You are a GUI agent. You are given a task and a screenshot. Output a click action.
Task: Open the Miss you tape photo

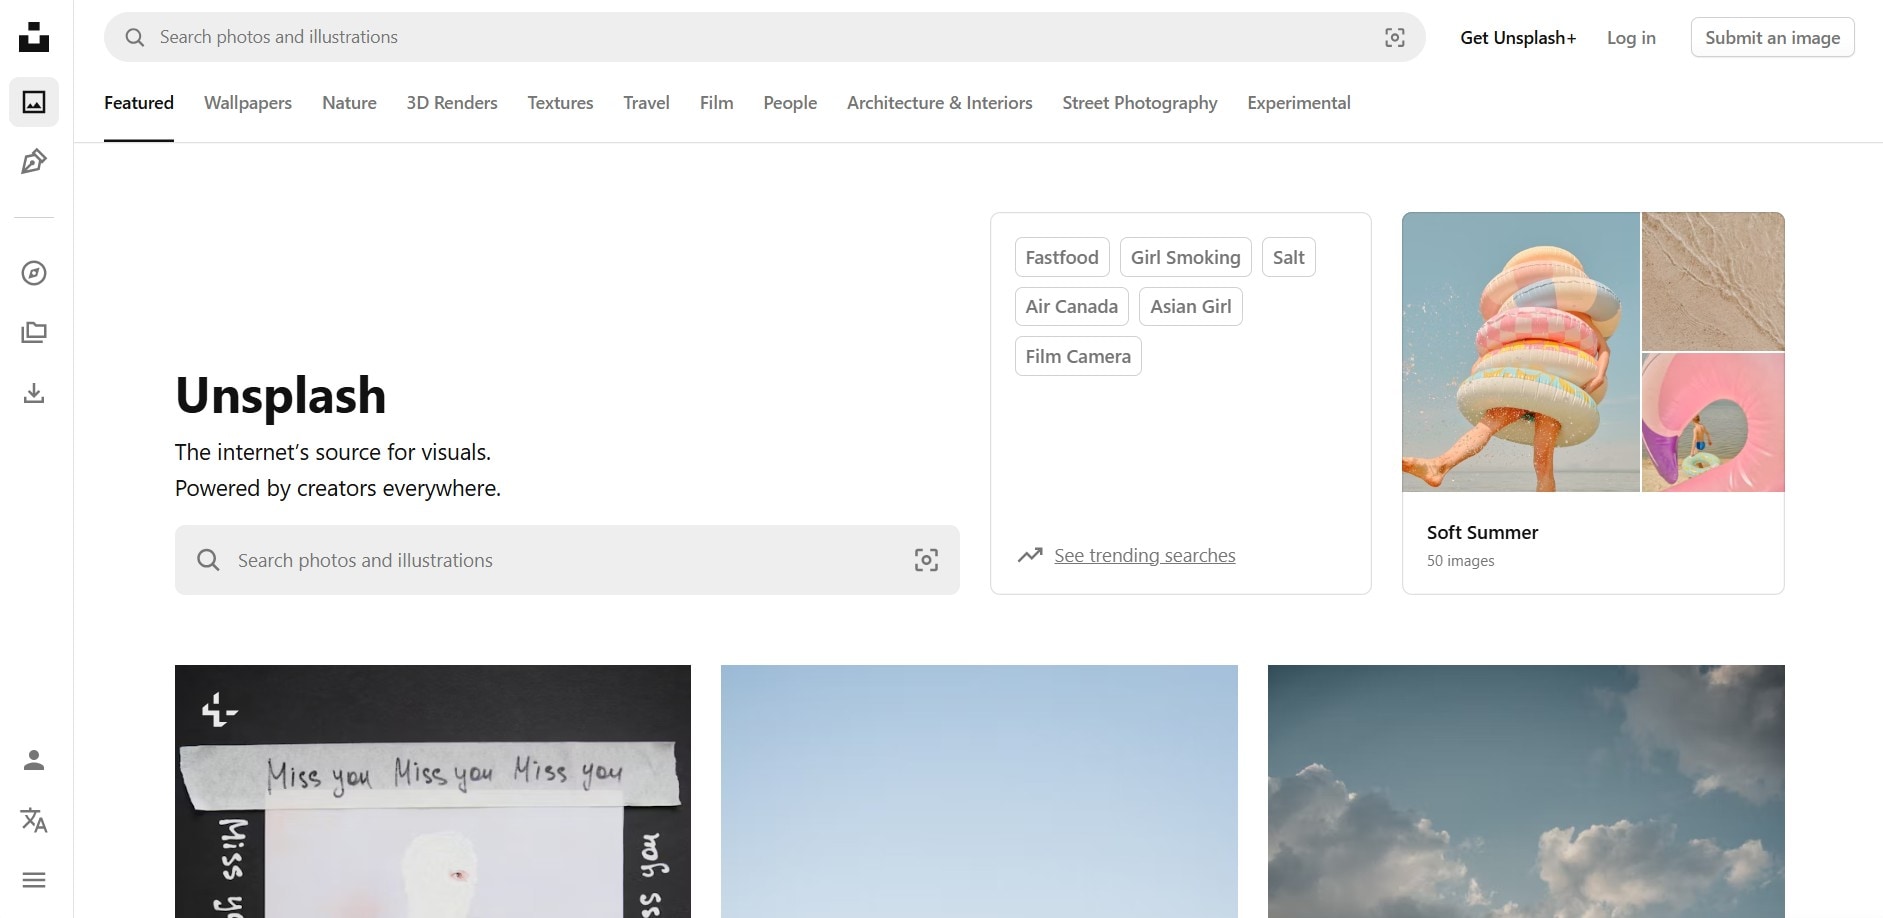pos(433,791)
